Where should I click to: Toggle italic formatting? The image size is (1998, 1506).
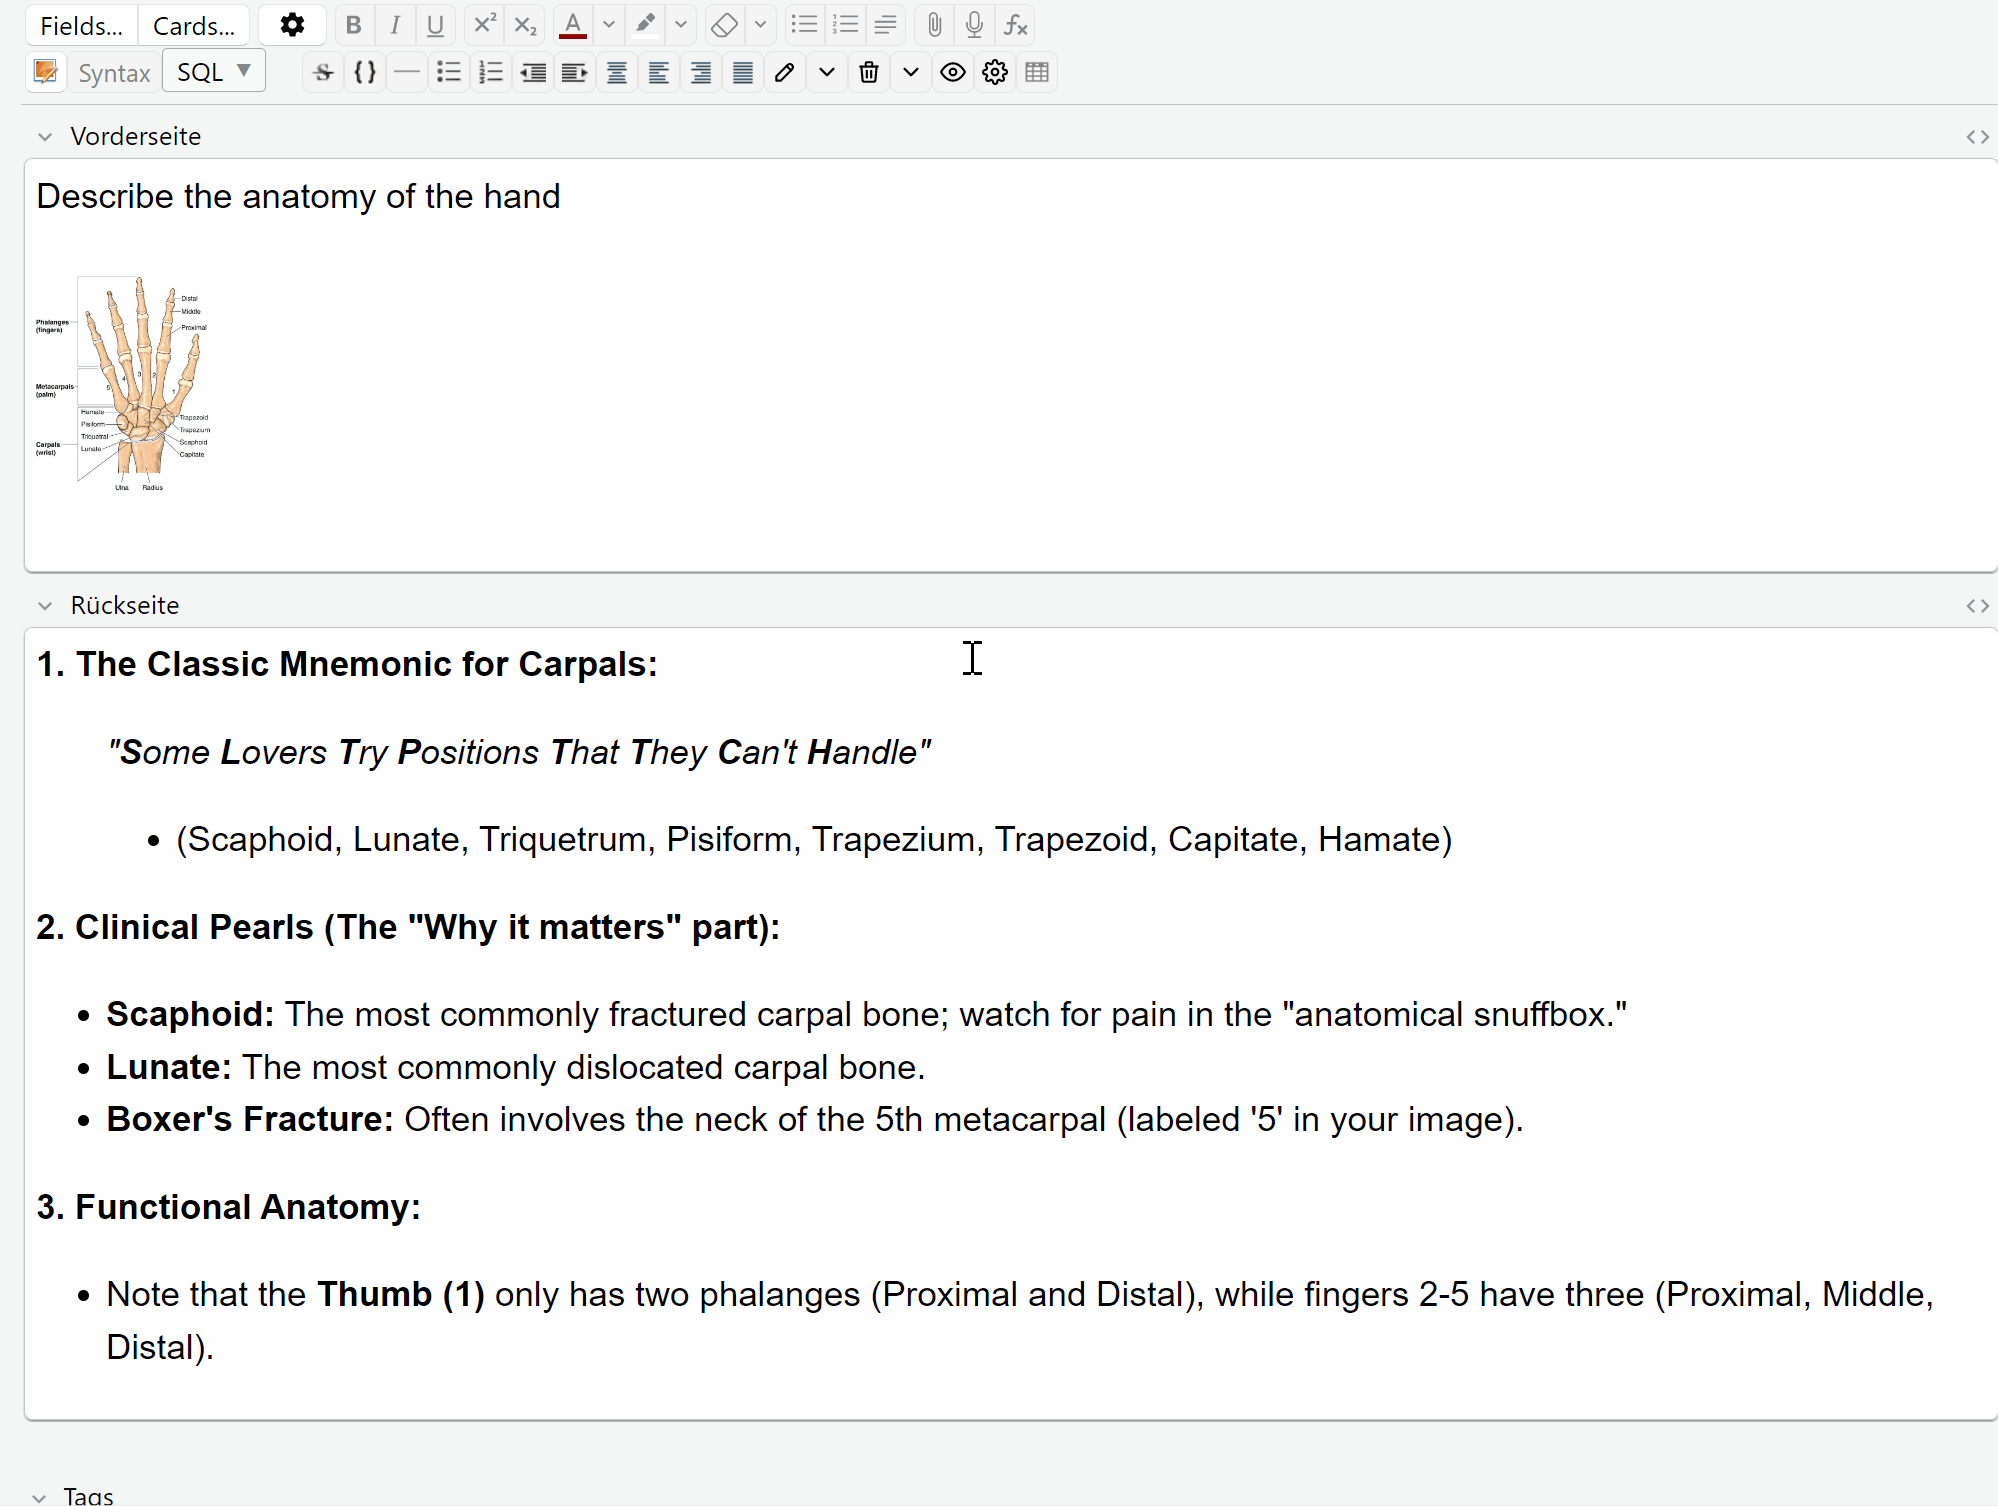[x=395, y=25]
